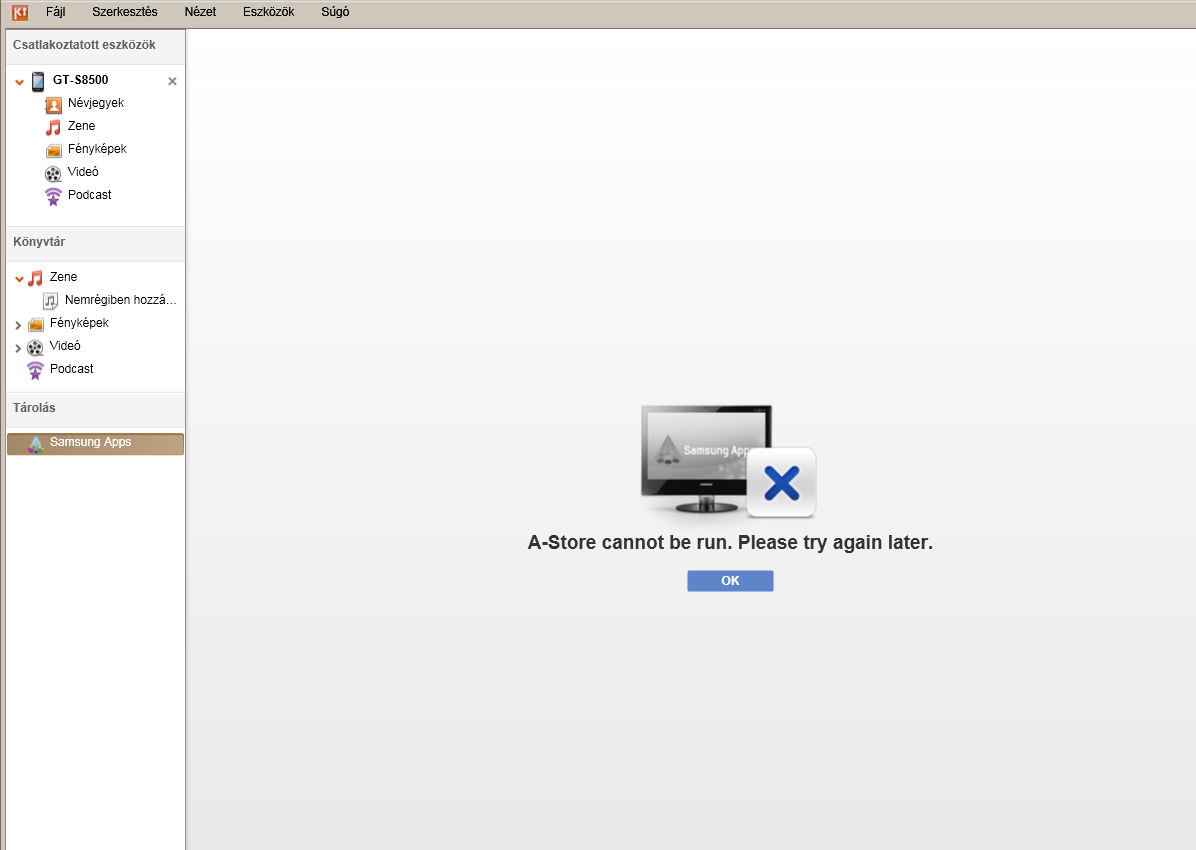
Task: Expand the Könyvtár Fényképek node
Action: pyautogui.click(x=18, y=326)
